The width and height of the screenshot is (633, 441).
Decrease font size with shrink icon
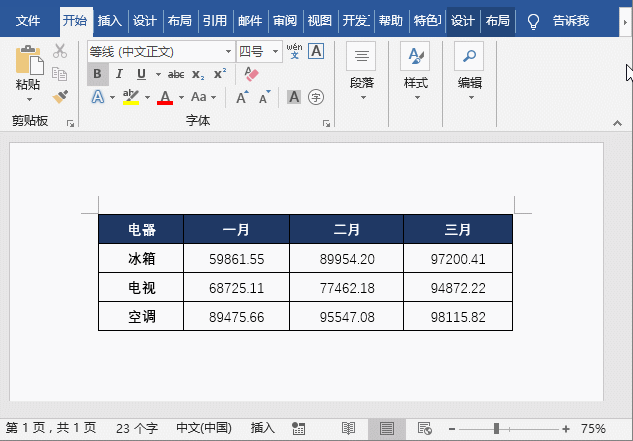point(264,97)
